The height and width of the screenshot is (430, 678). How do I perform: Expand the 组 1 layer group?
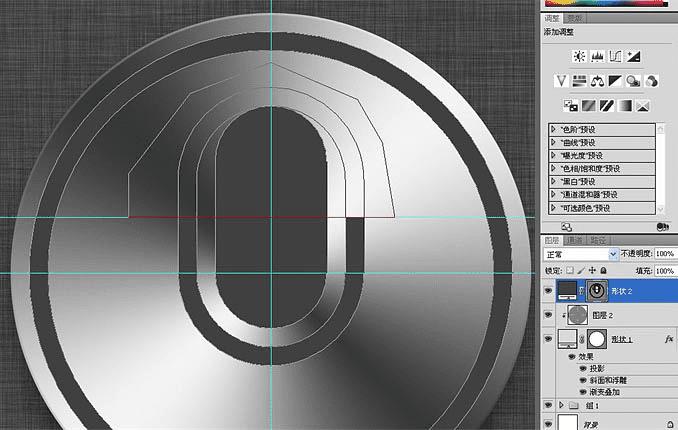(x=561, y=405)
